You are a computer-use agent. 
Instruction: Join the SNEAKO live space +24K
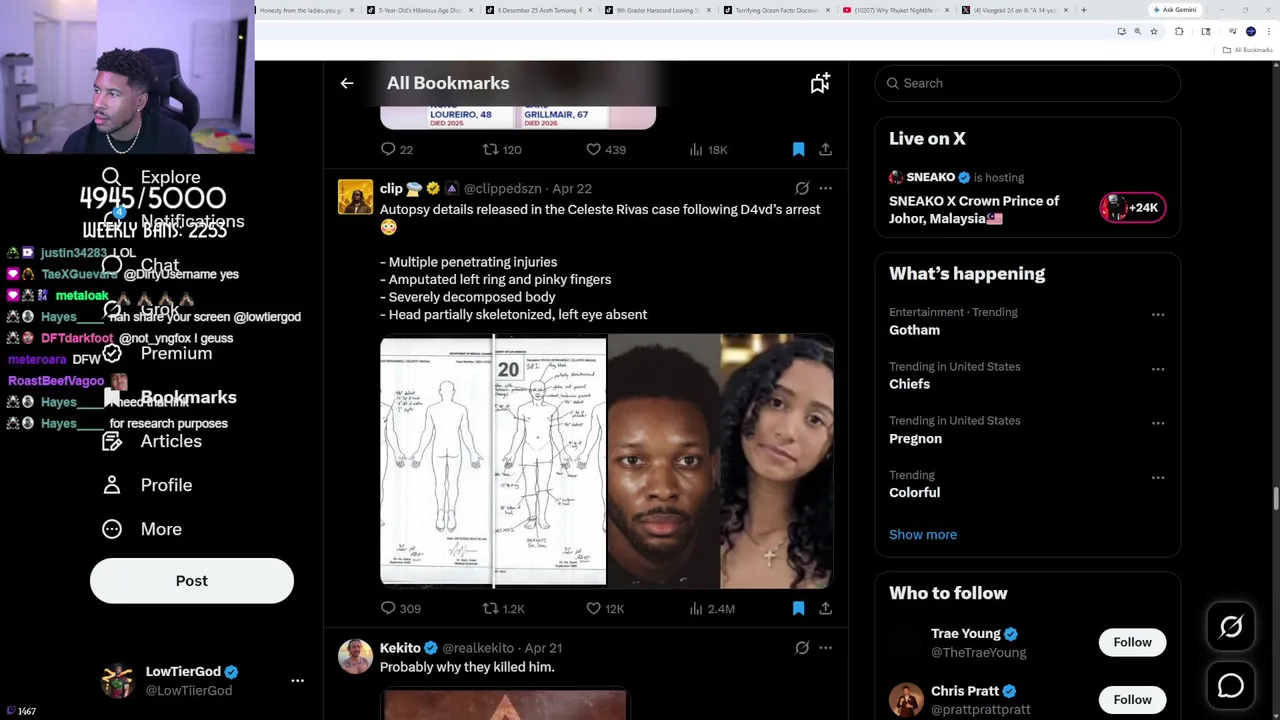(1132, 207)
